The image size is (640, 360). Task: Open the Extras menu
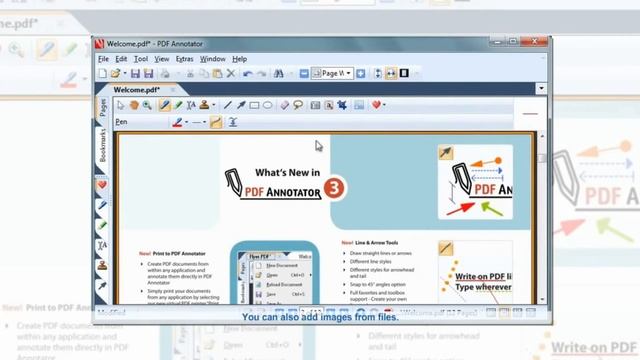(184, 59)
